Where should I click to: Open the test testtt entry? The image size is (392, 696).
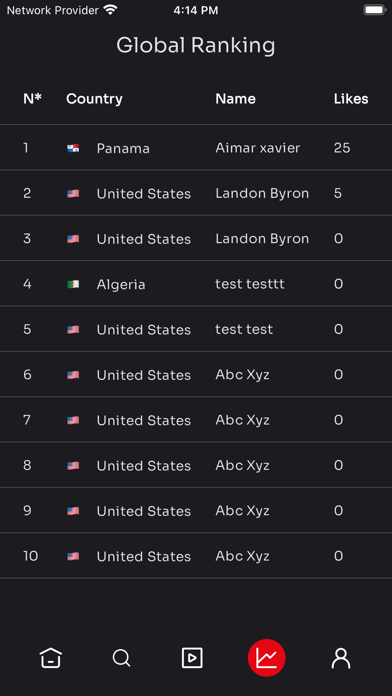pos(196,284)
